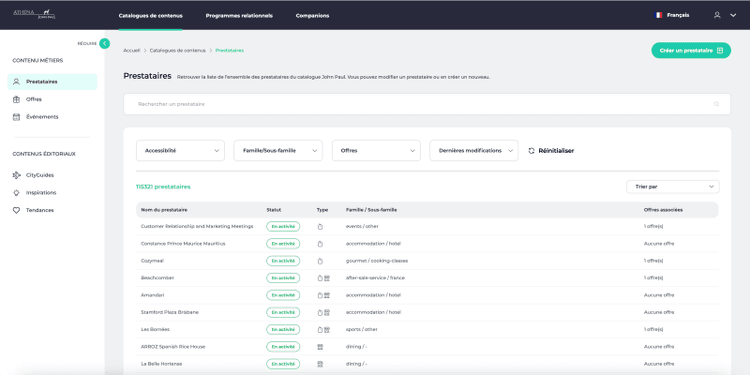
Task: Click the En activité badge for Cozymeal
Action: tap(283, 261)
